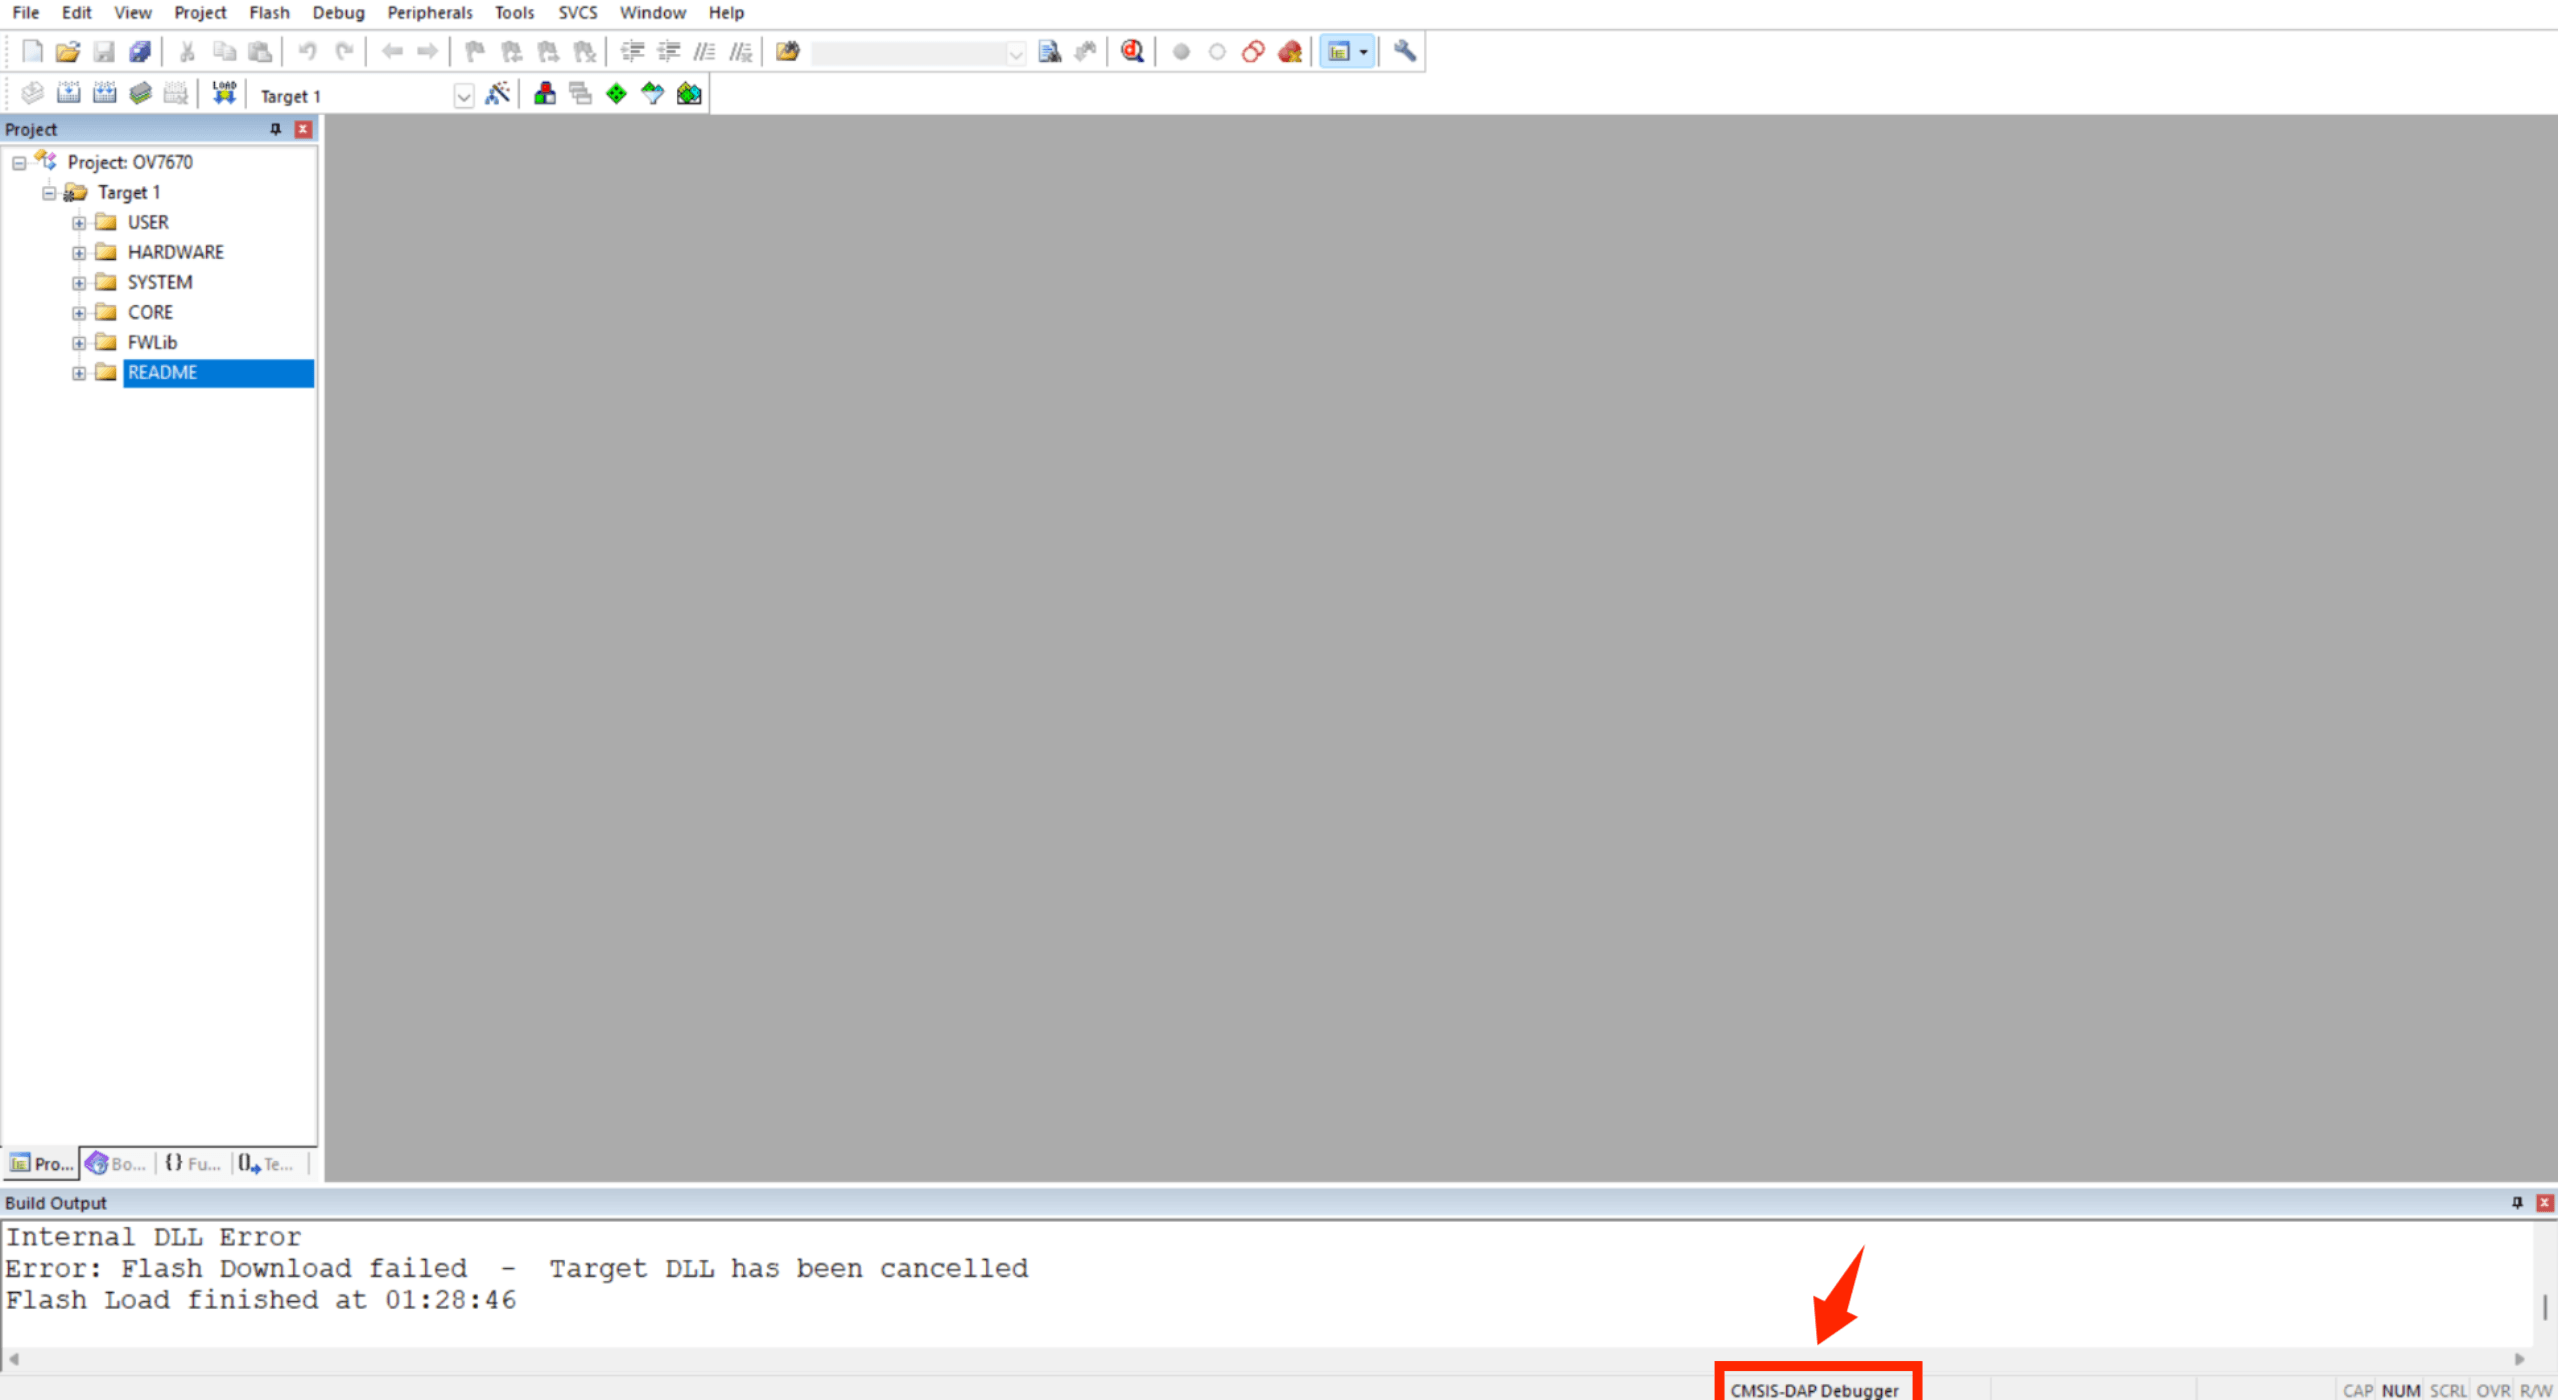Click the Undo toolbar icon

click(x=308, y=51)
